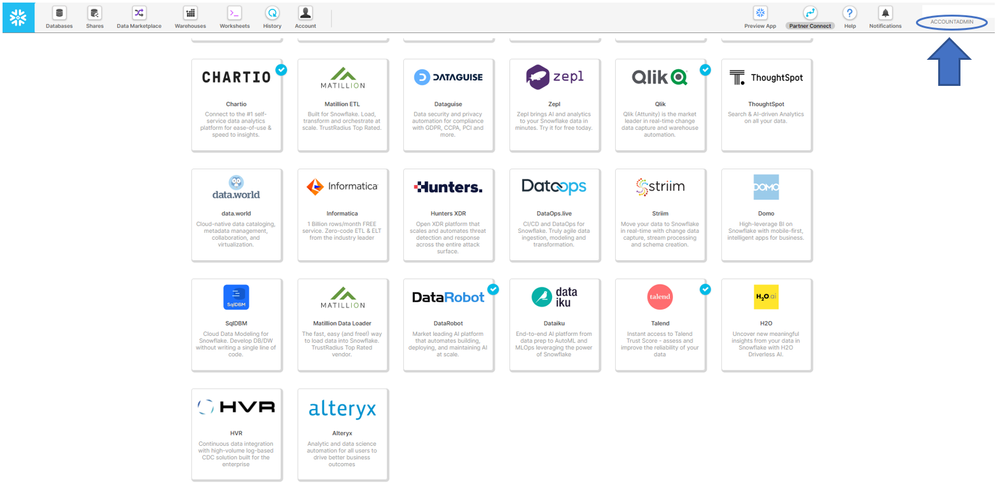998x486 pixels.
Task: Click the DataRobot logo
Action: point(448,297)
